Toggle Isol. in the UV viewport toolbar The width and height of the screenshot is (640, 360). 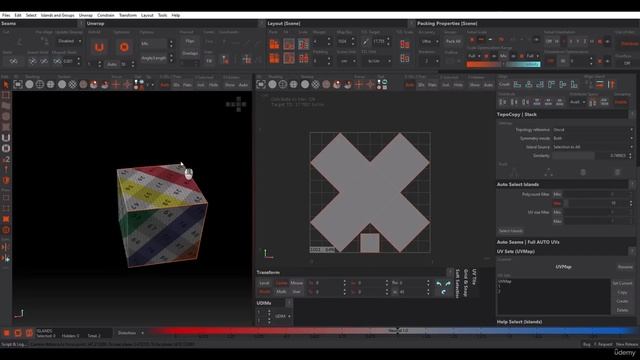point(446,85)
